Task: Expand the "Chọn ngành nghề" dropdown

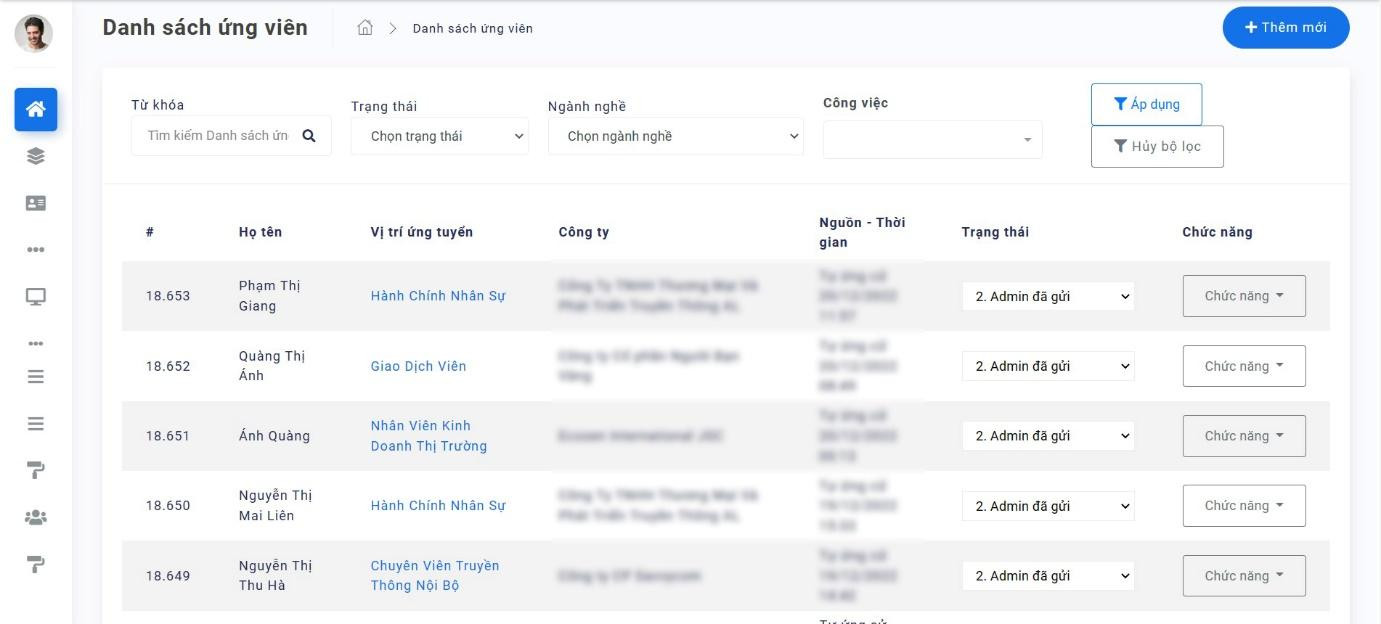Action: click(675, 136)
